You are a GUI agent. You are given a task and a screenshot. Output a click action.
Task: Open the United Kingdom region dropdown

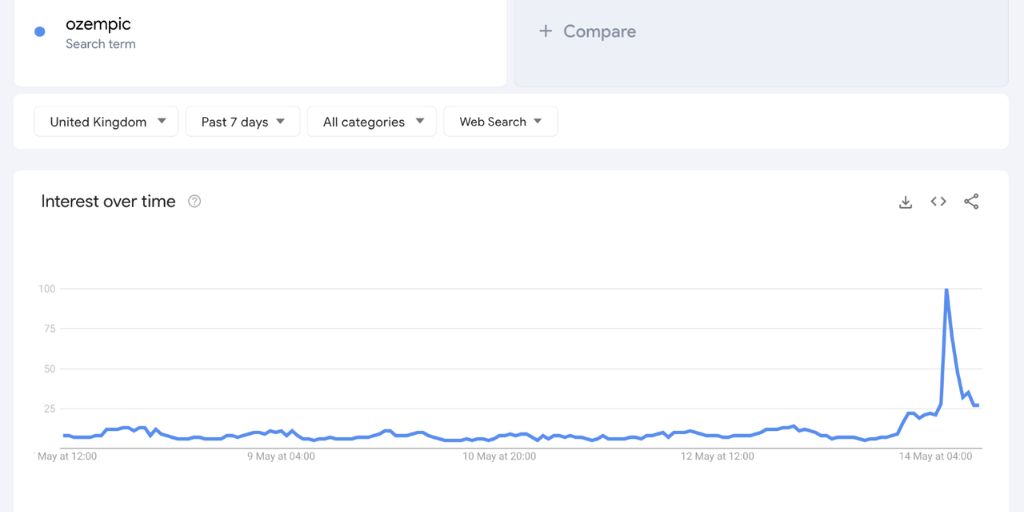click(106, 122)
